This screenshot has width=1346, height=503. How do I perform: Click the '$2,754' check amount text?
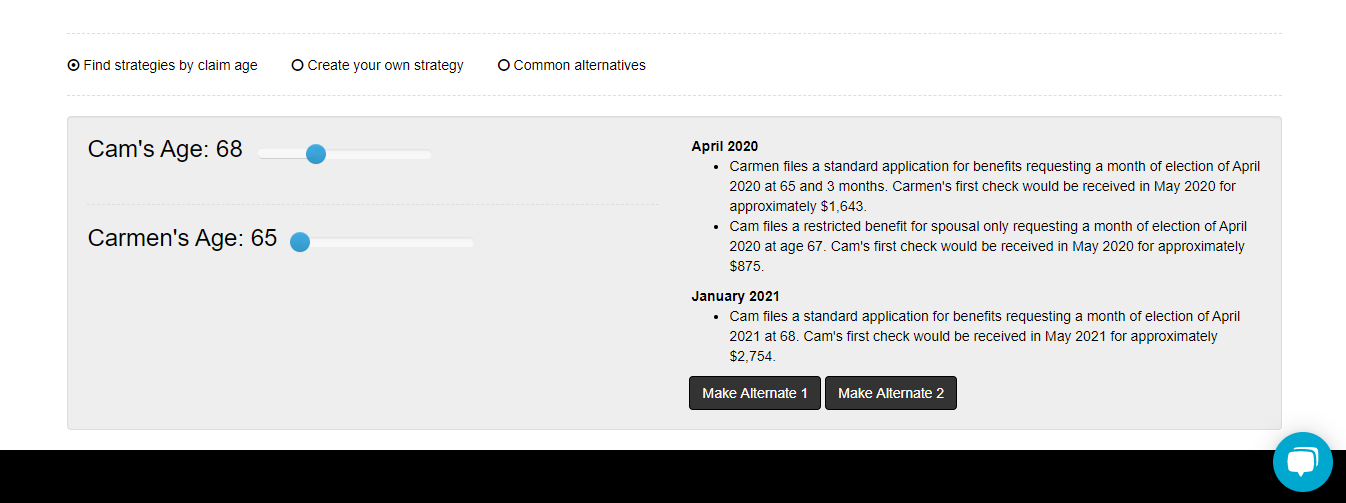[751, 356]
